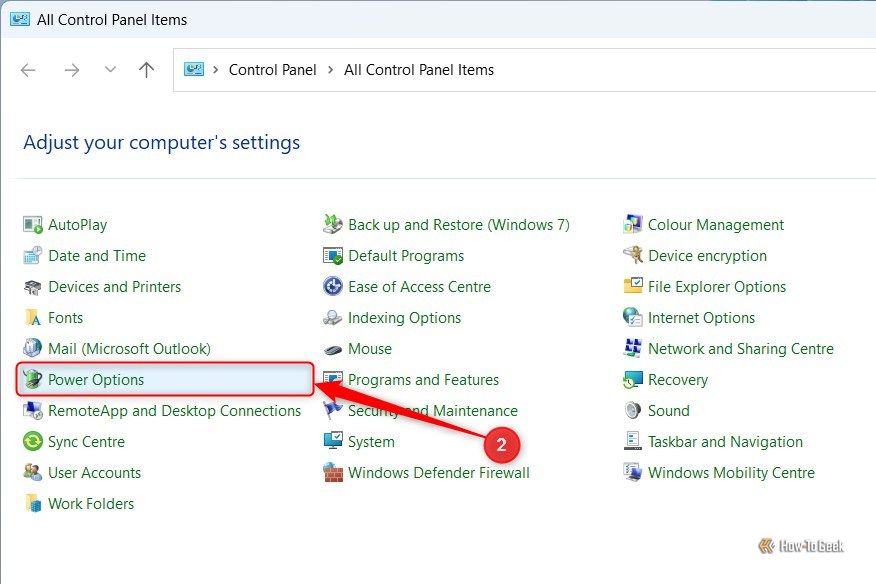Go back using the Back arrow
876x584 pixels.
point(28,70)
